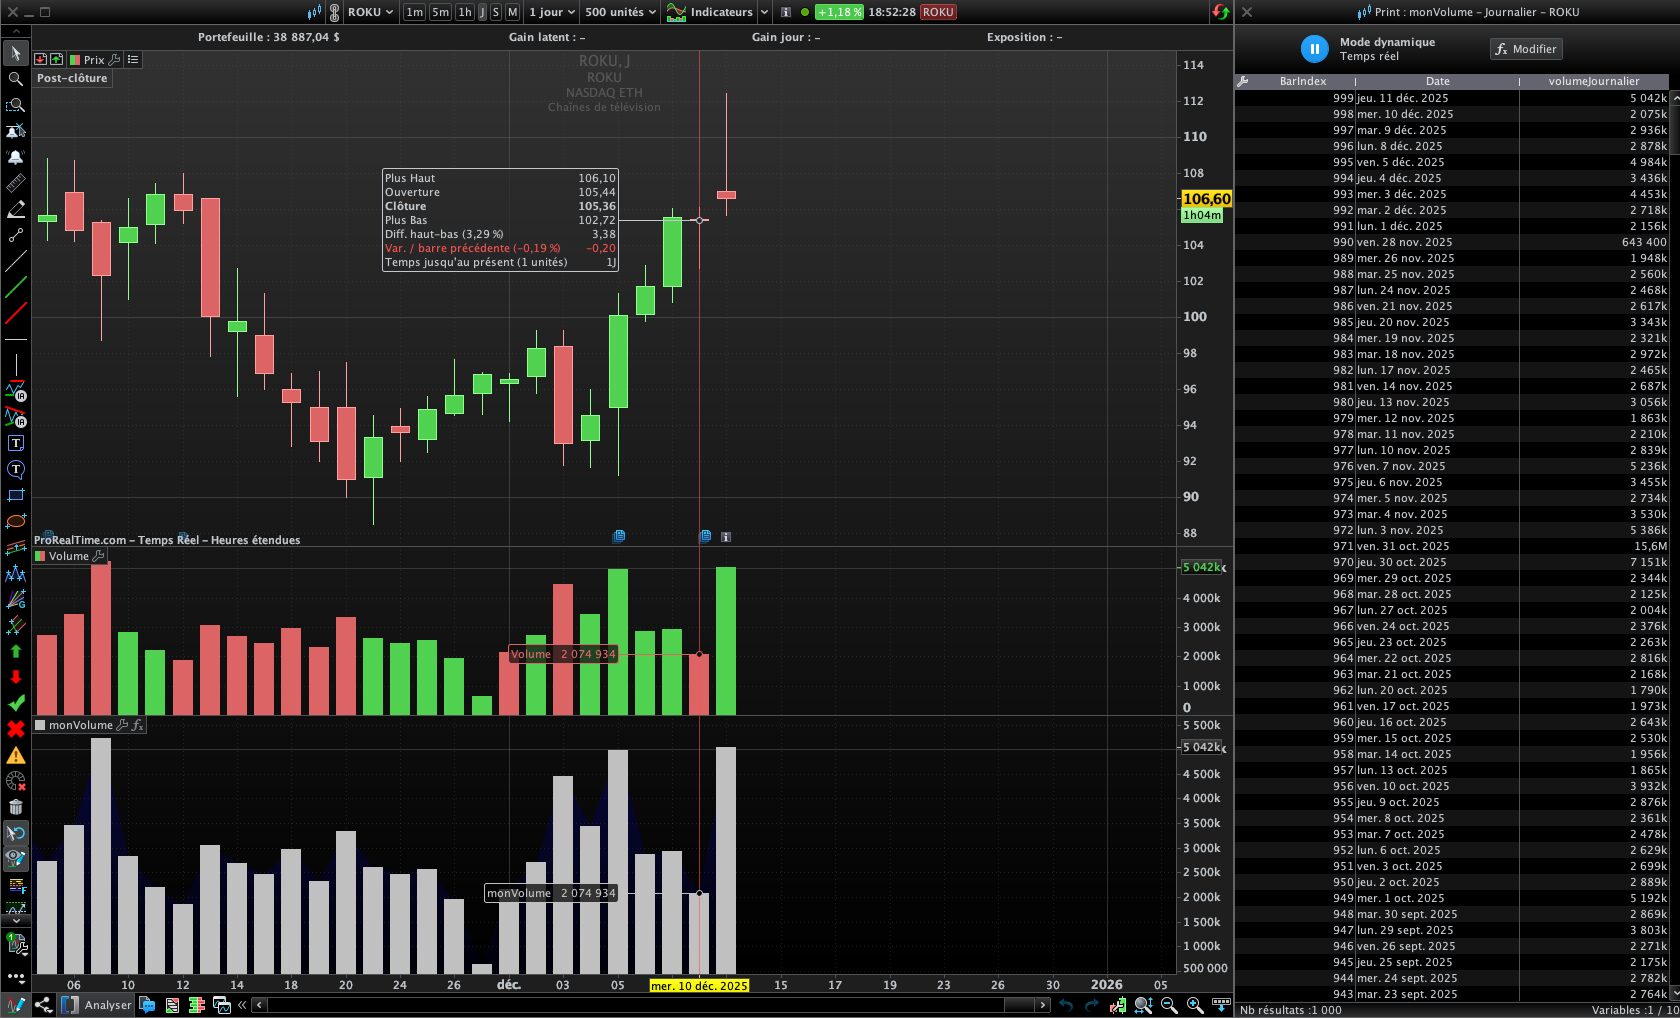Viewport: 1680px width, 1018px height.
Task: Select the red line drawing tool
Action: coord(16,314)
